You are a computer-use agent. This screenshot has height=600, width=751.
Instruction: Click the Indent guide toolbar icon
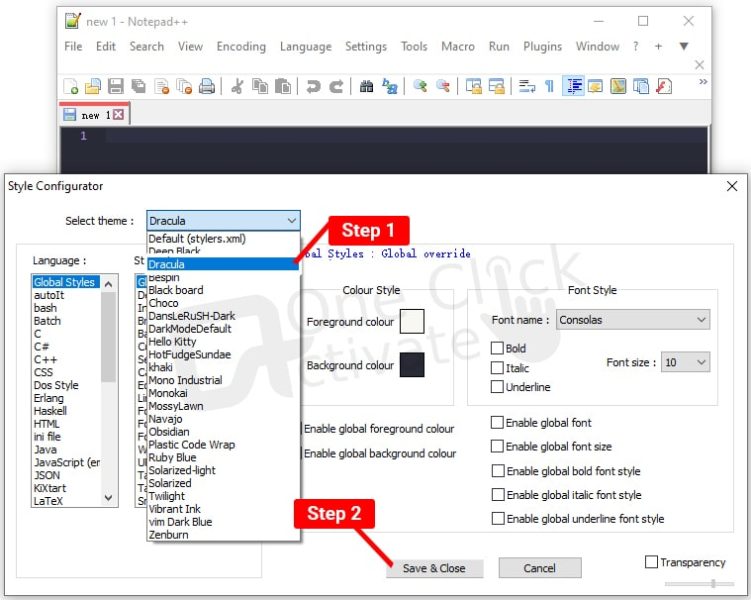click(x=573, y=86)
